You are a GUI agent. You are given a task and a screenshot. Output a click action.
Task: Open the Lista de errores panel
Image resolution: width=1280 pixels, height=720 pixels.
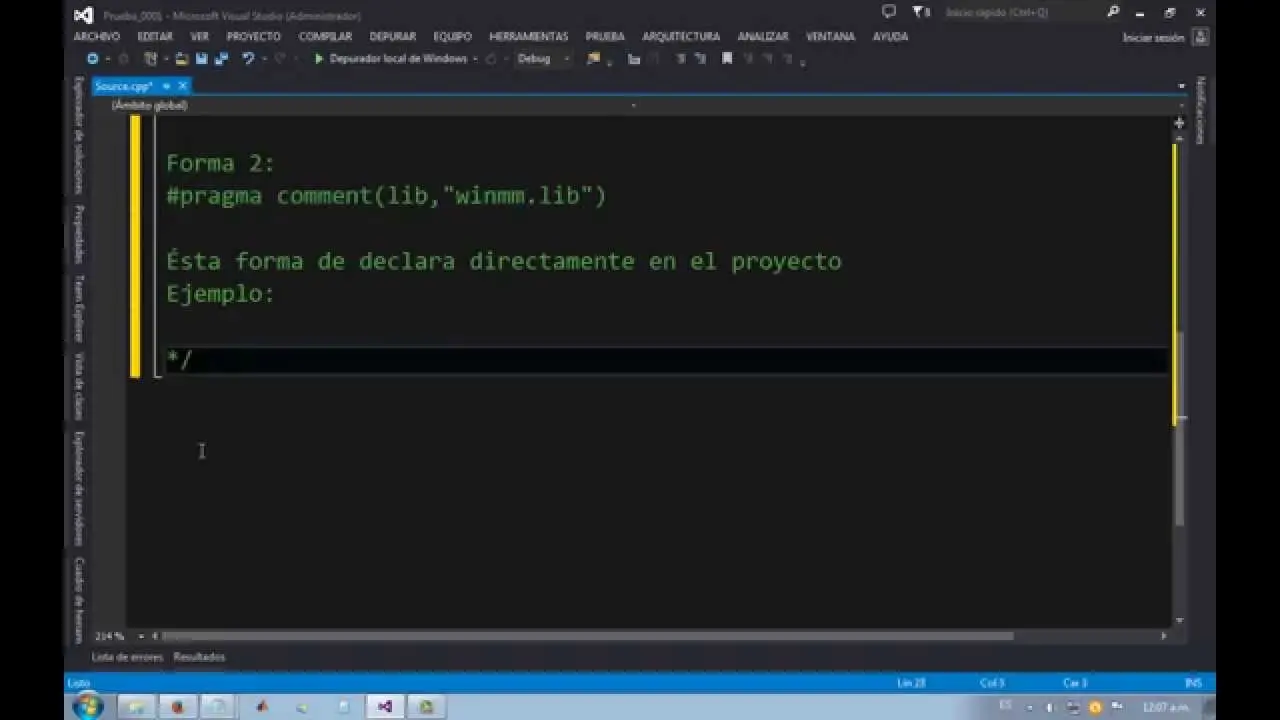[127, 657]
